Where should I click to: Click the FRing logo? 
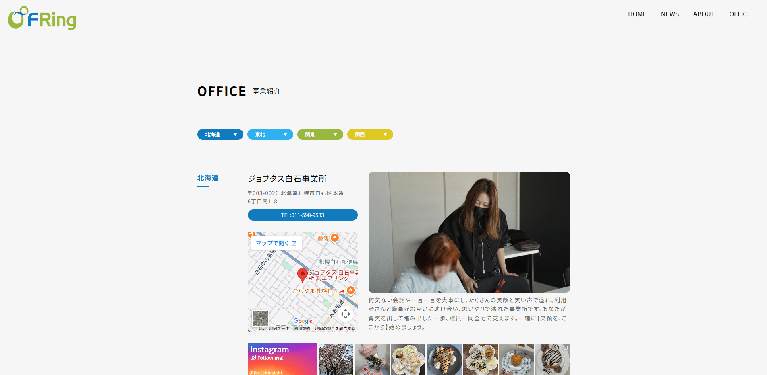[x=42, y=18]
